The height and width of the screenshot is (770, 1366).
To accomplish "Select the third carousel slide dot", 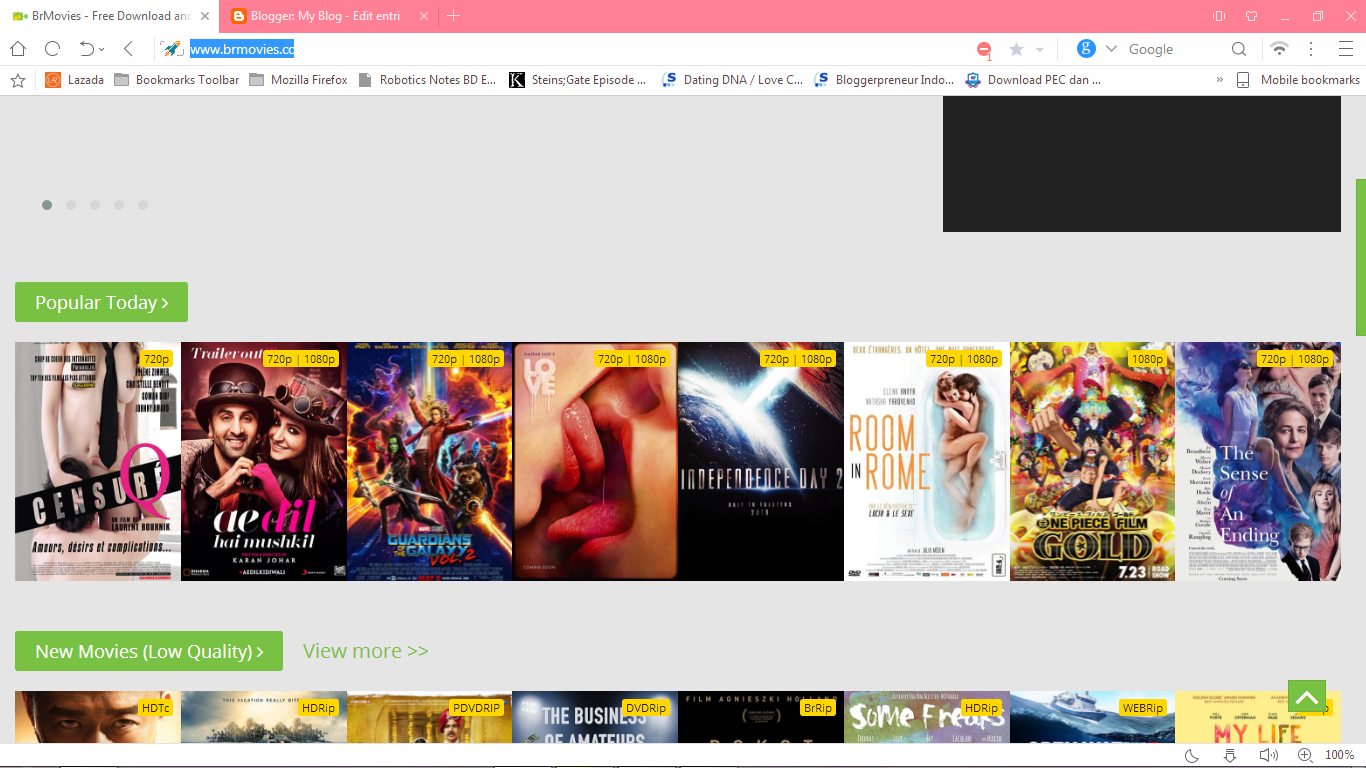I will click(x=95, y=205).
